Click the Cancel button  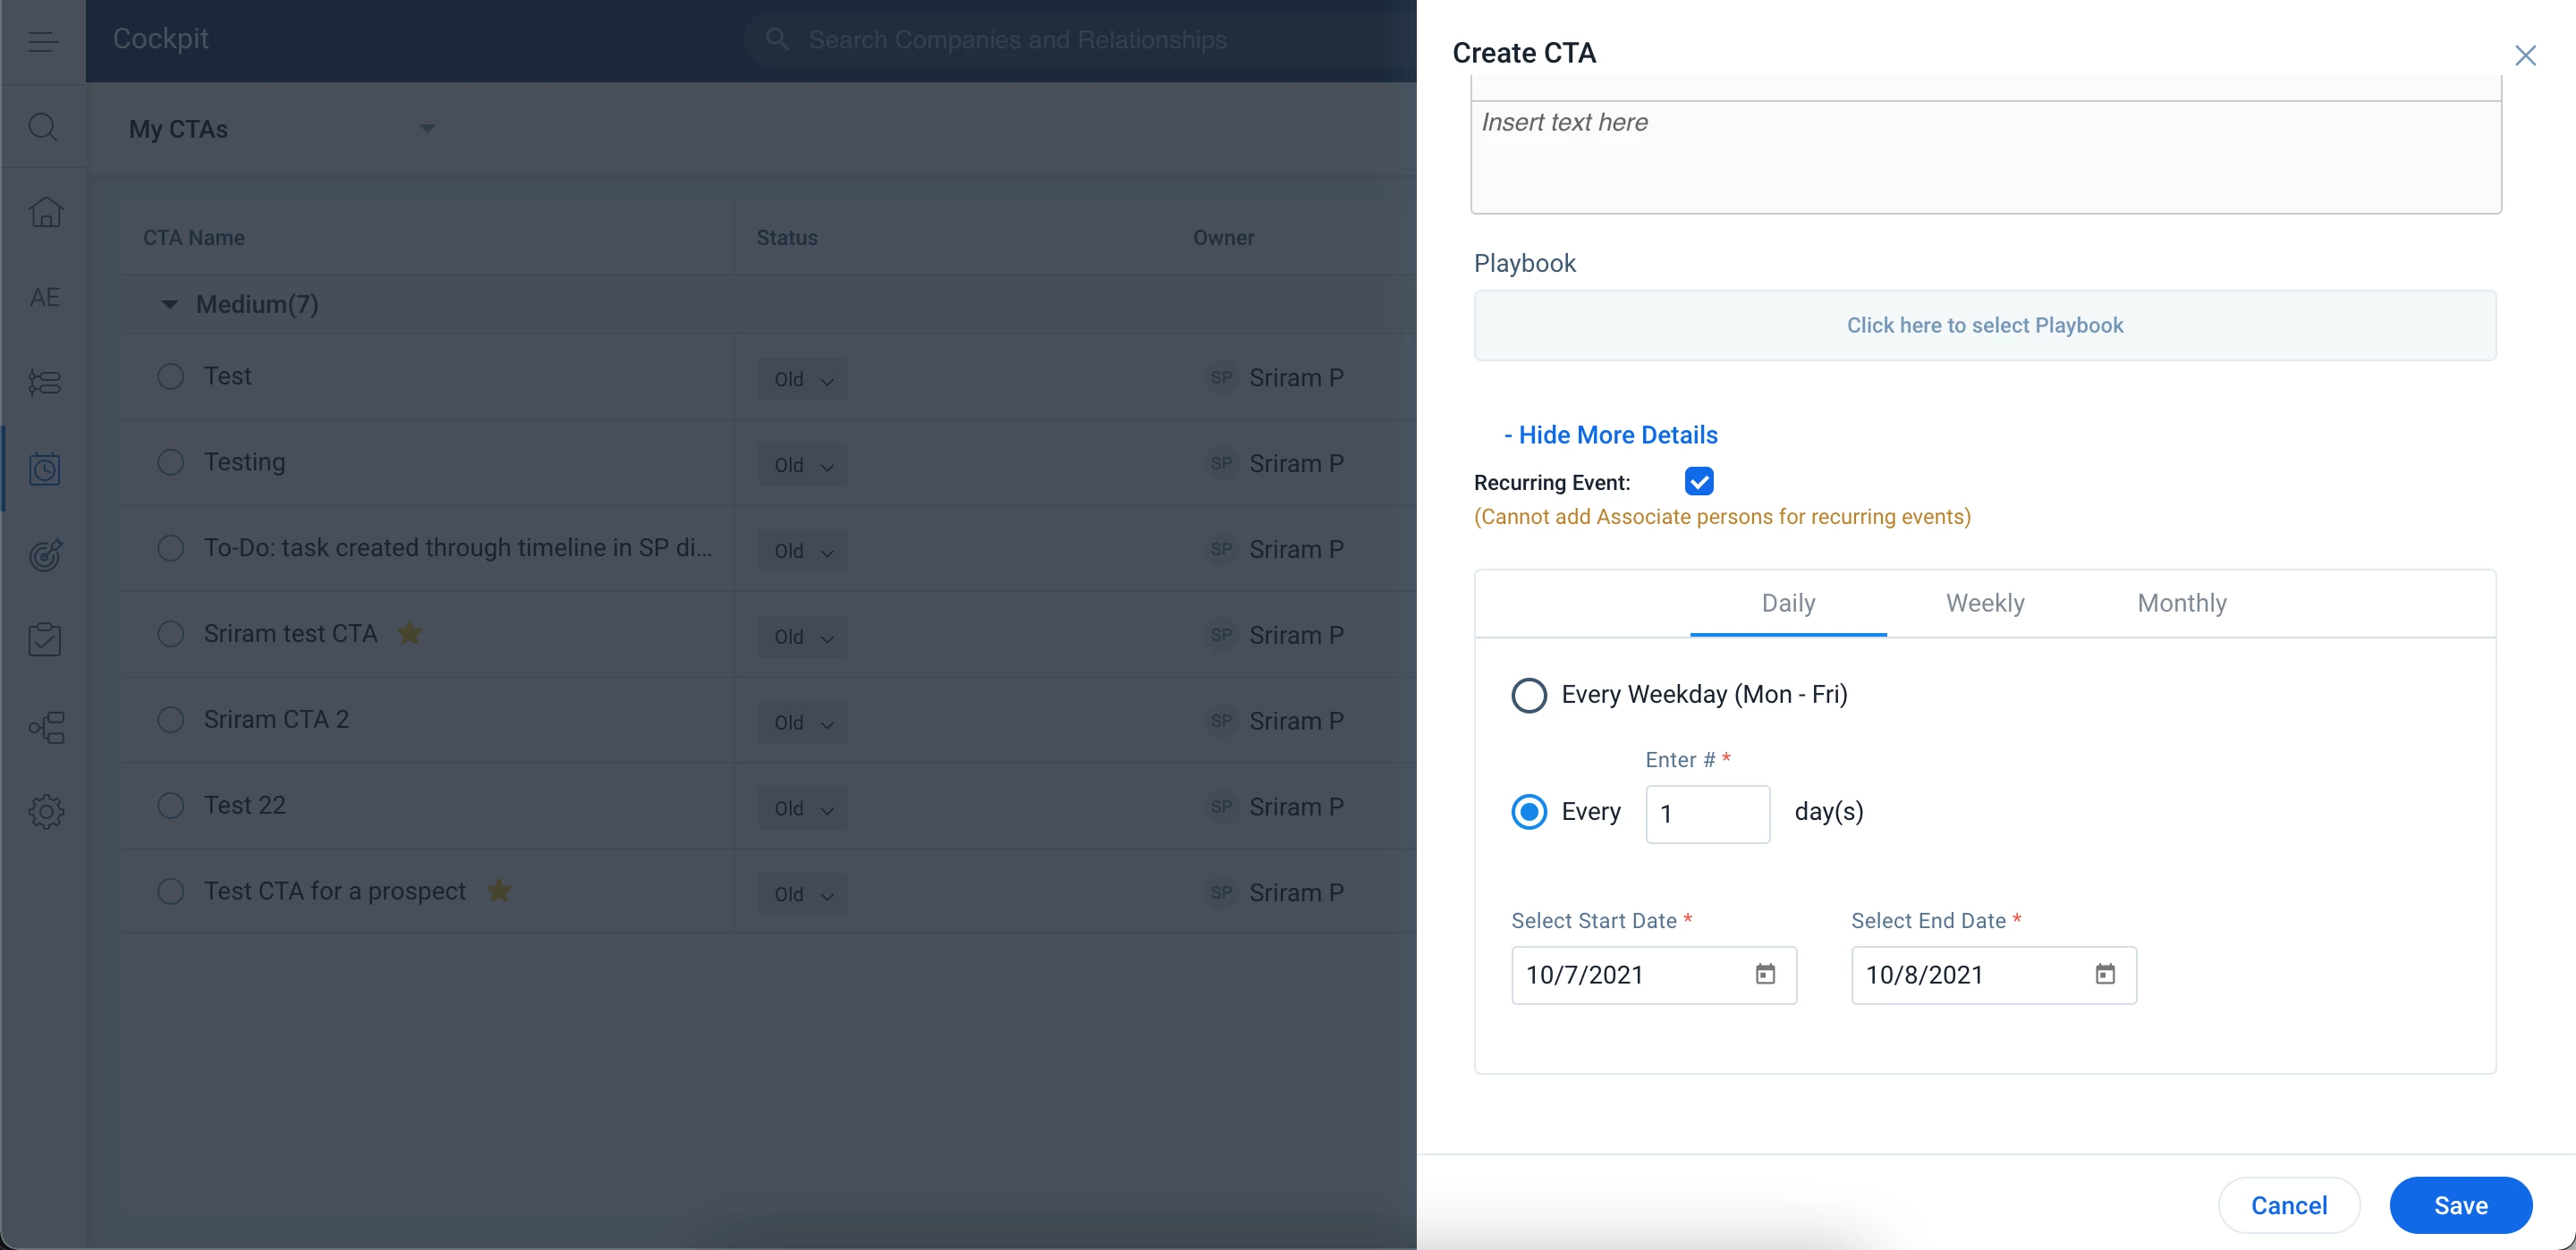tap(2288, 1205)
